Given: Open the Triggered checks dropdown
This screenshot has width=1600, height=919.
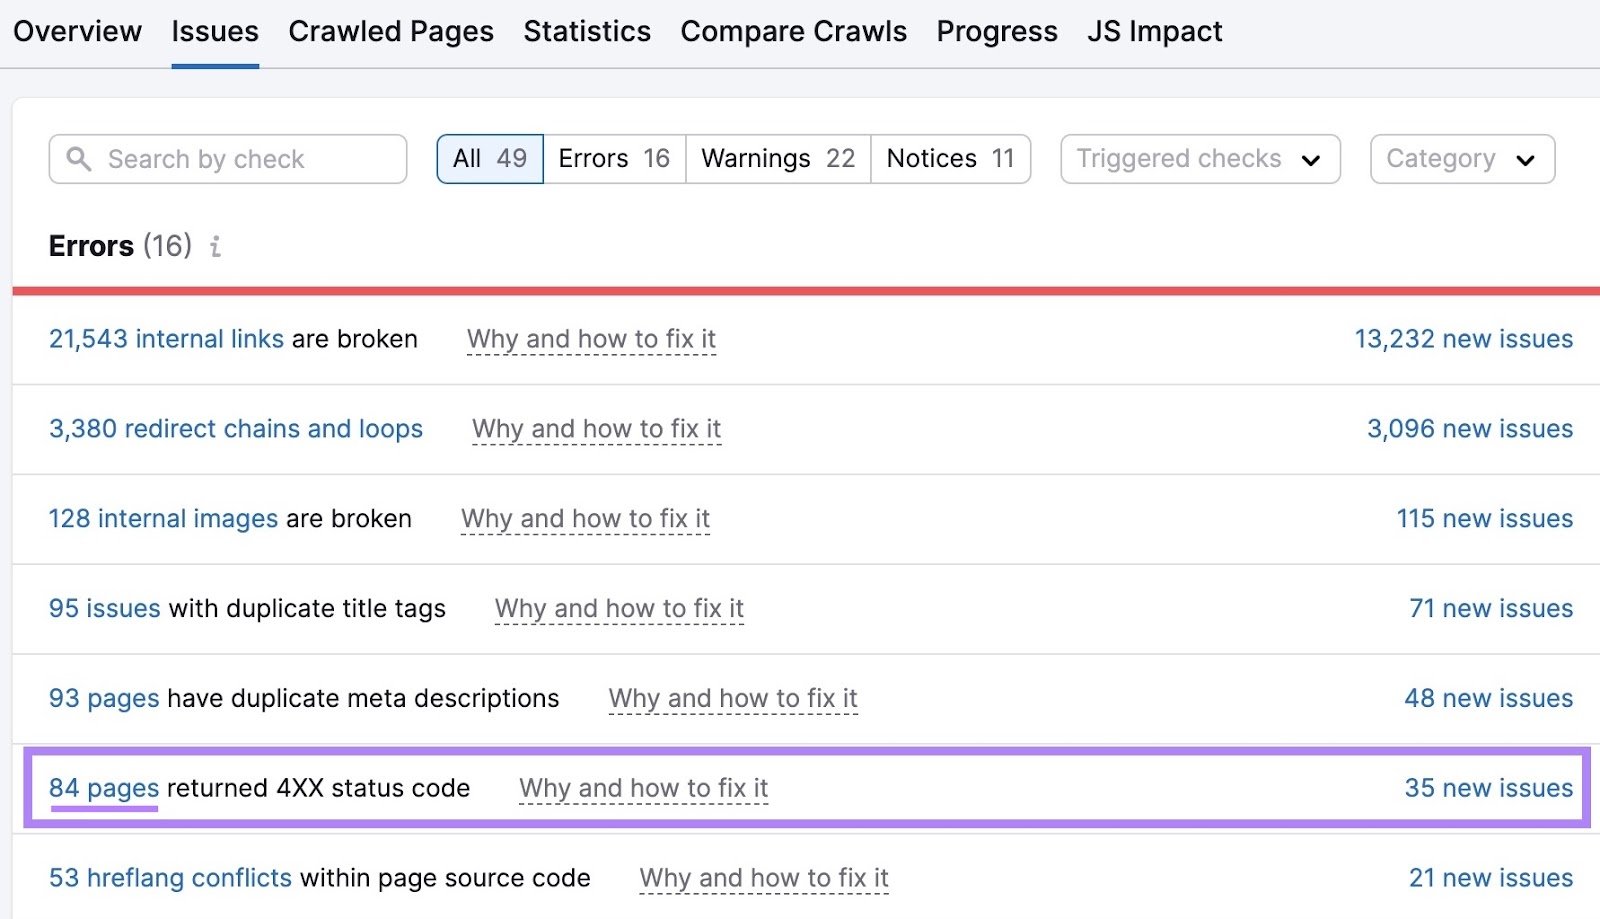Looking at the screenshot, I should (x=1200, y=159).
